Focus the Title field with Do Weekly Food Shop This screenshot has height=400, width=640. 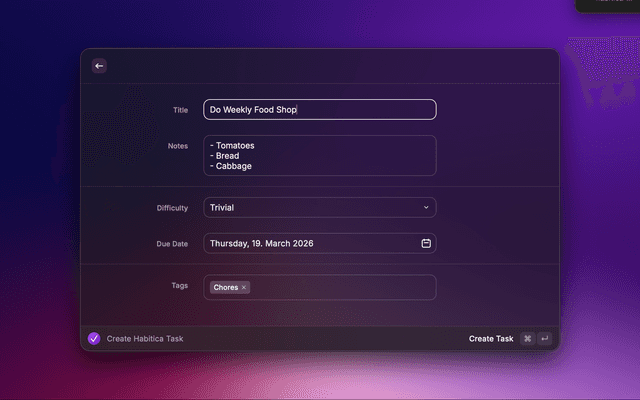(320, 110)
